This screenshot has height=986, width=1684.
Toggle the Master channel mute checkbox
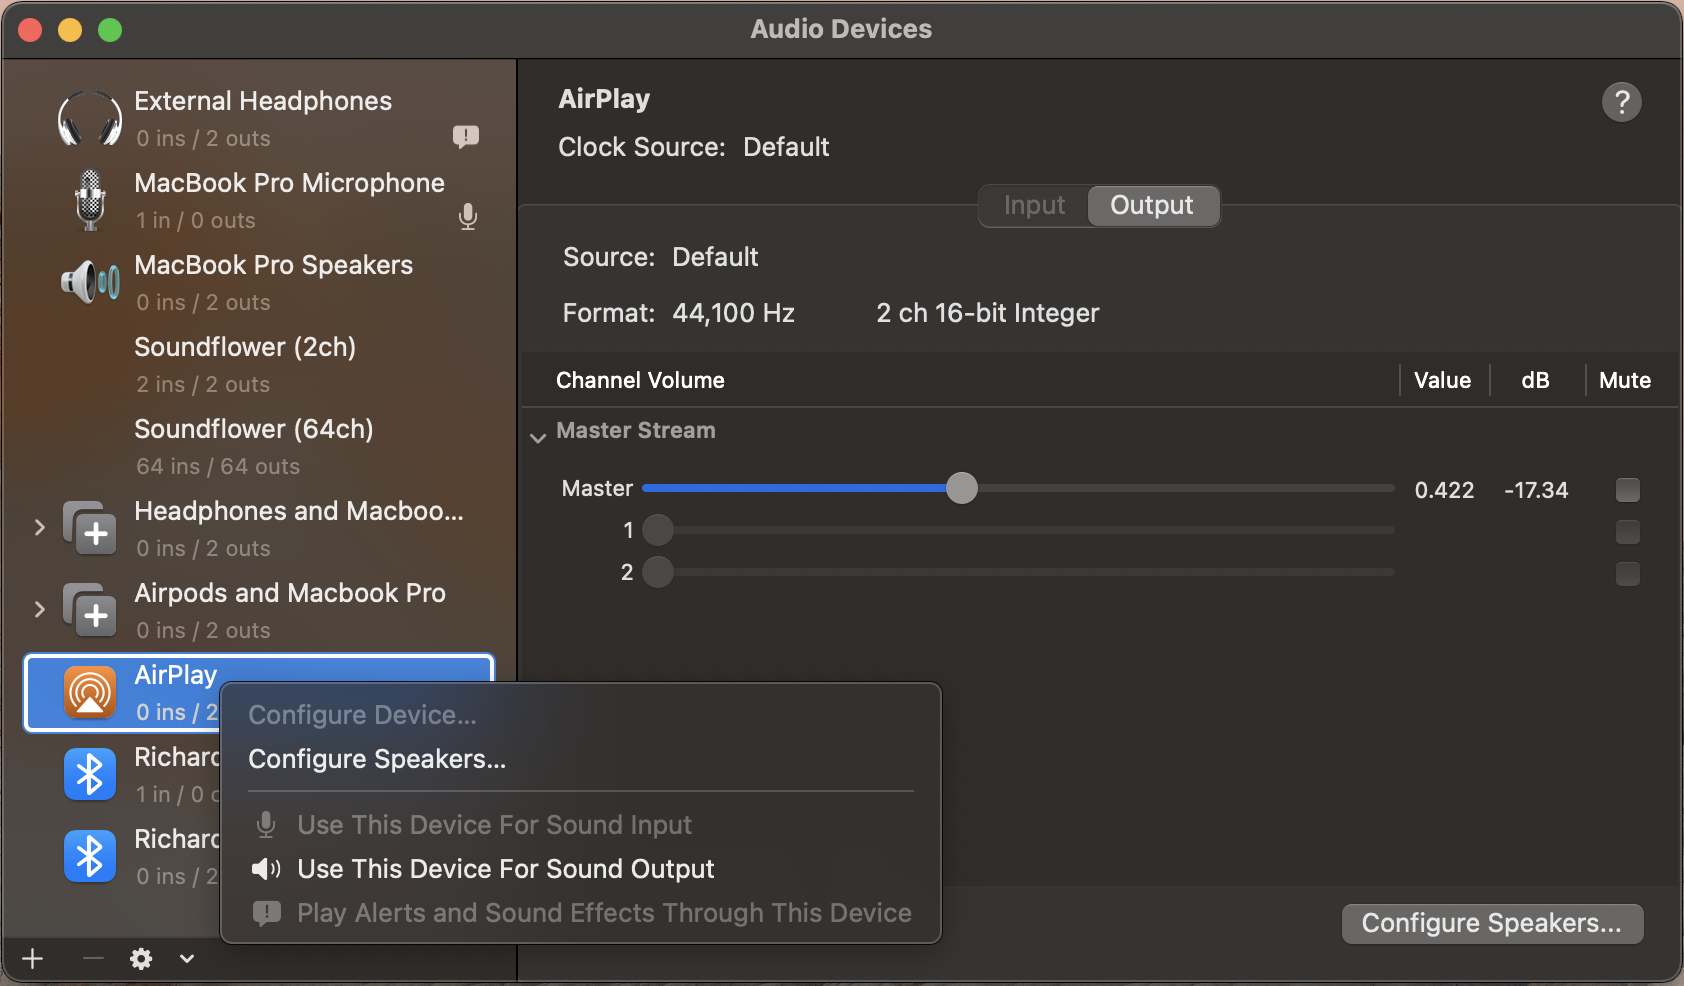pyautogui.click(x=1627, y=490)
